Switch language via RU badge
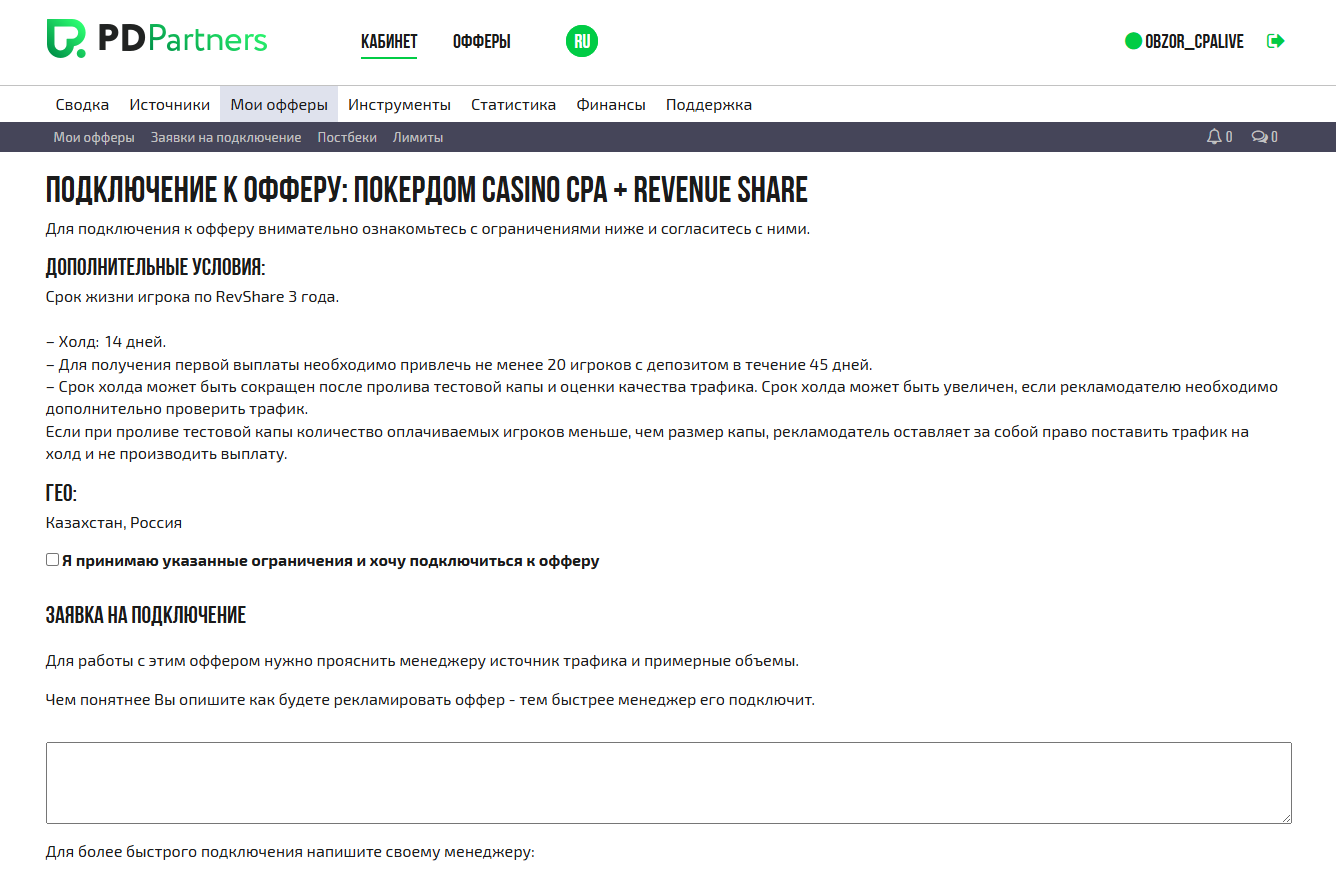The width and height of the screenshot is (1336, 875). click(582, 41)
